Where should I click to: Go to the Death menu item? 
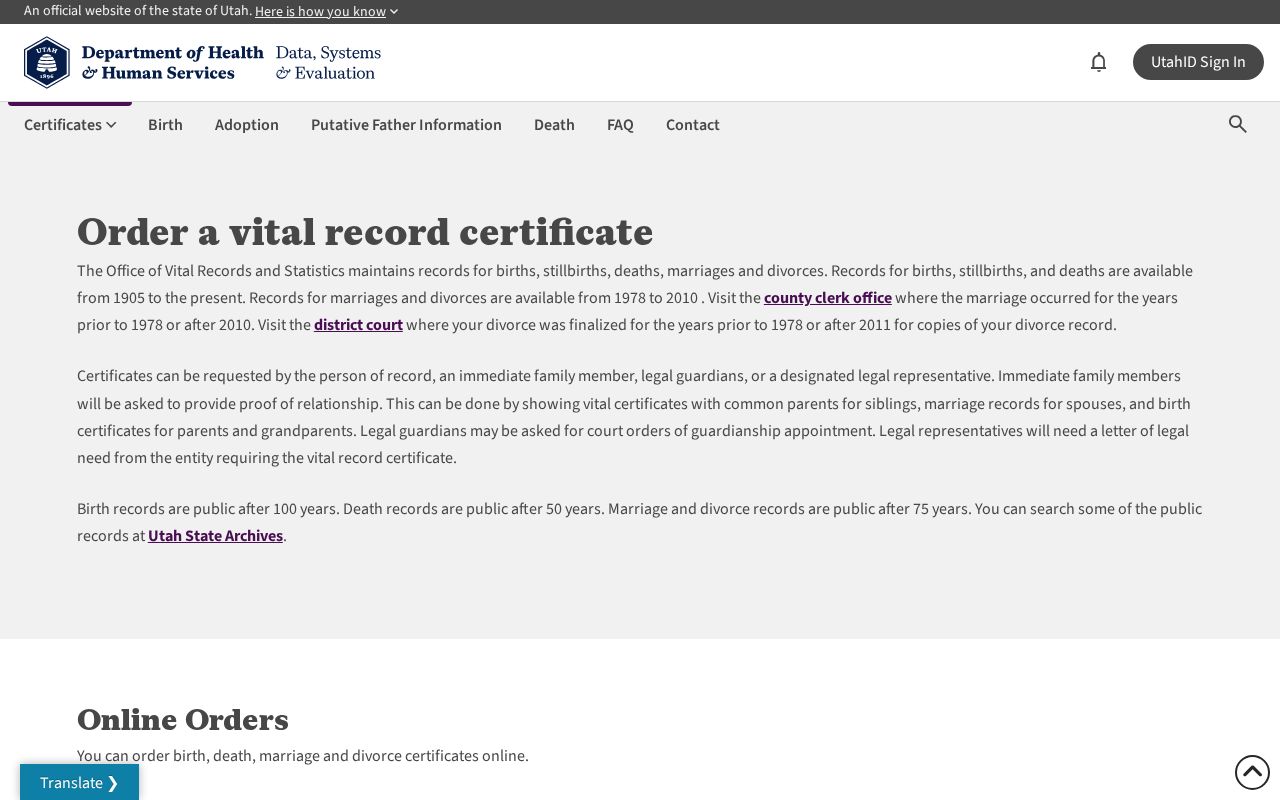(x=554, y=124)
